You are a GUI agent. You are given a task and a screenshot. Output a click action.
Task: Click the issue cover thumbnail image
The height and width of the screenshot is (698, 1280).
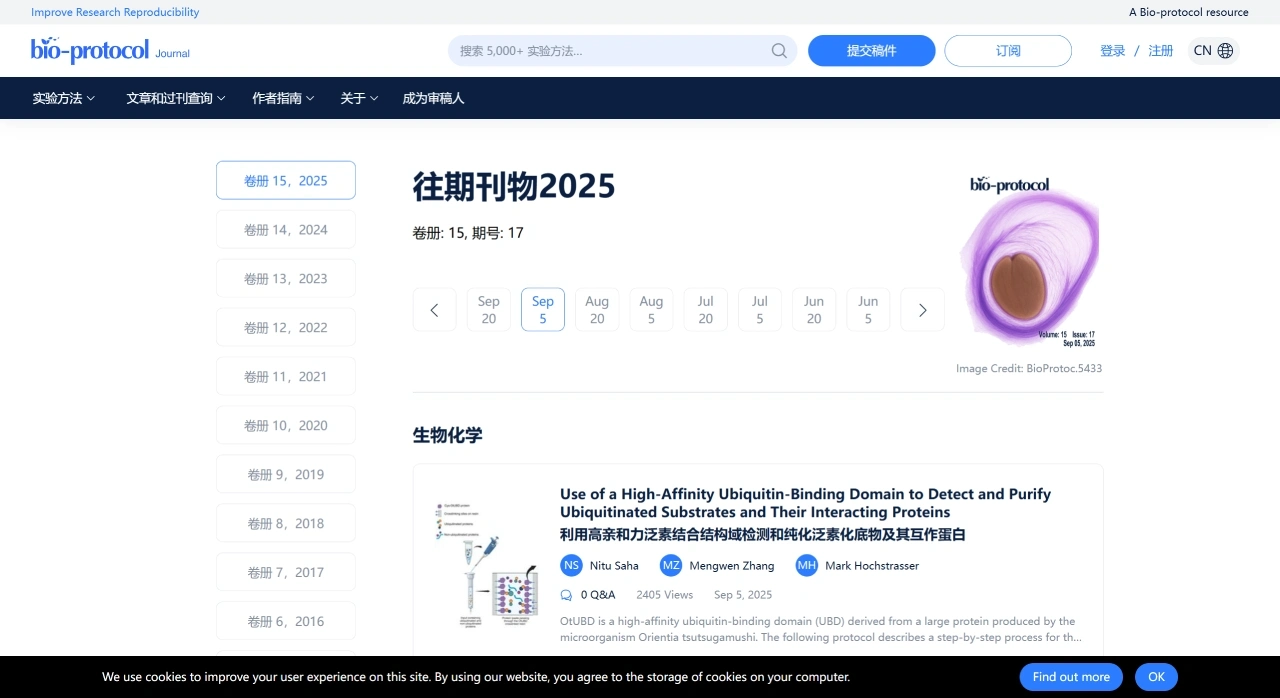pos(1028,260)
